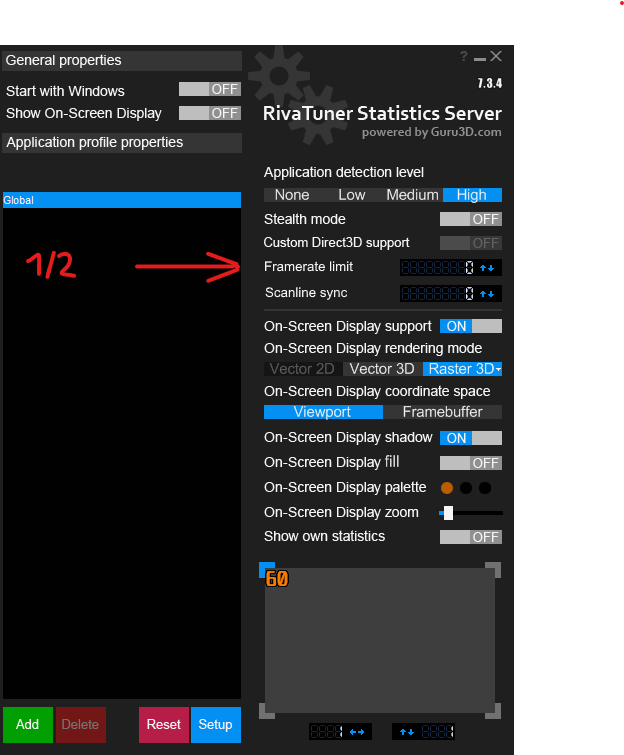
Task: Toggle Show On-Screen Display switch
Action: [210, 113]
